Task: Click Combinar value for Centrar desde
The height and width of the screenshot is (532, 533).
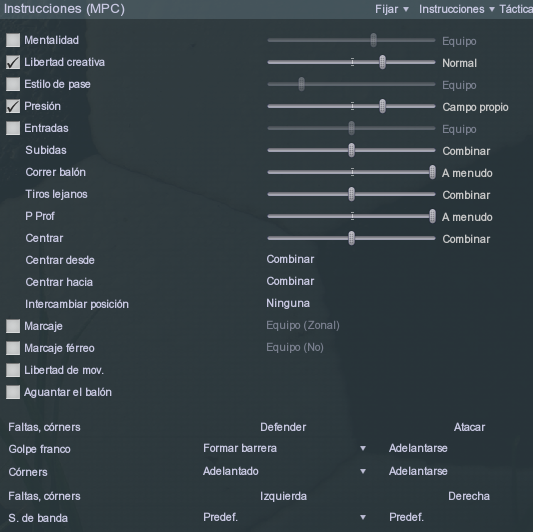Action: tap(290, 259)
